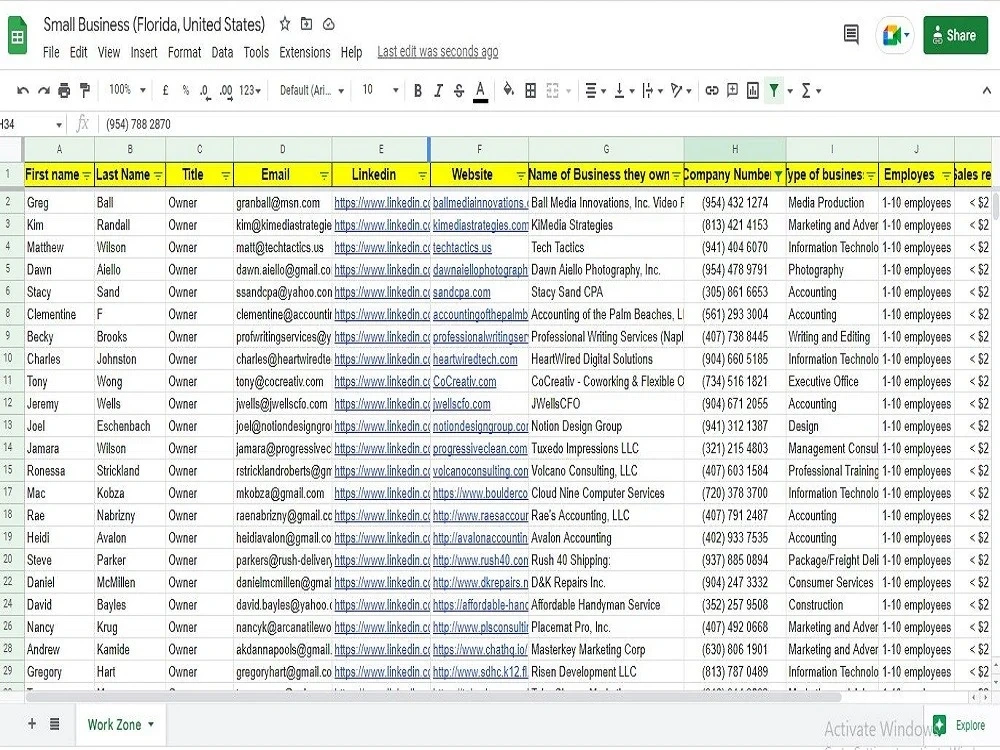Open the Name box dropdown
The height and width of the screenshot is (750, 1000).
point(59,124)
